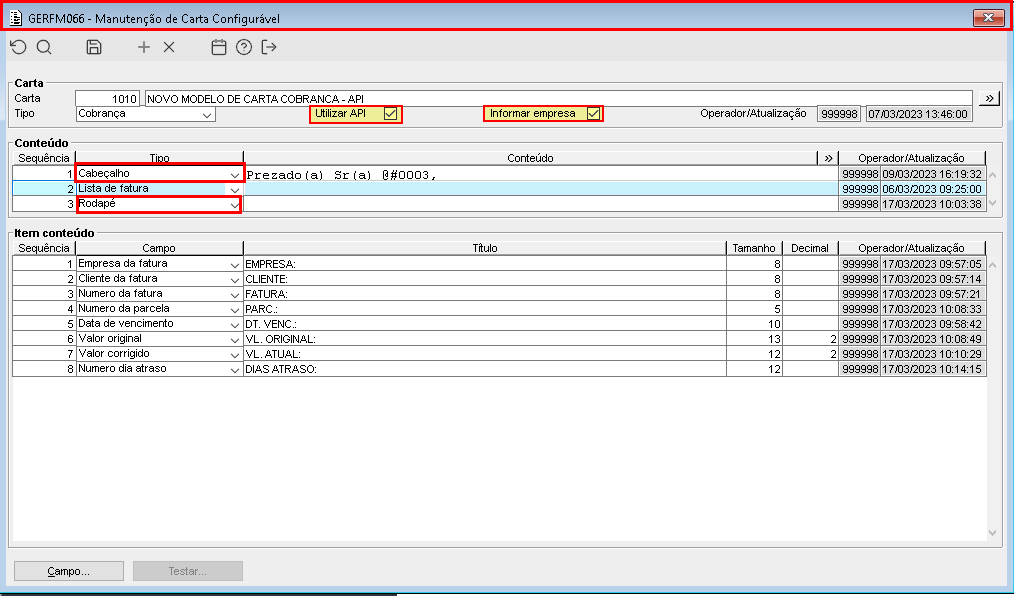Click the magnifier search toolbar icon
The image size is (1014, 596).
point(44,47)
